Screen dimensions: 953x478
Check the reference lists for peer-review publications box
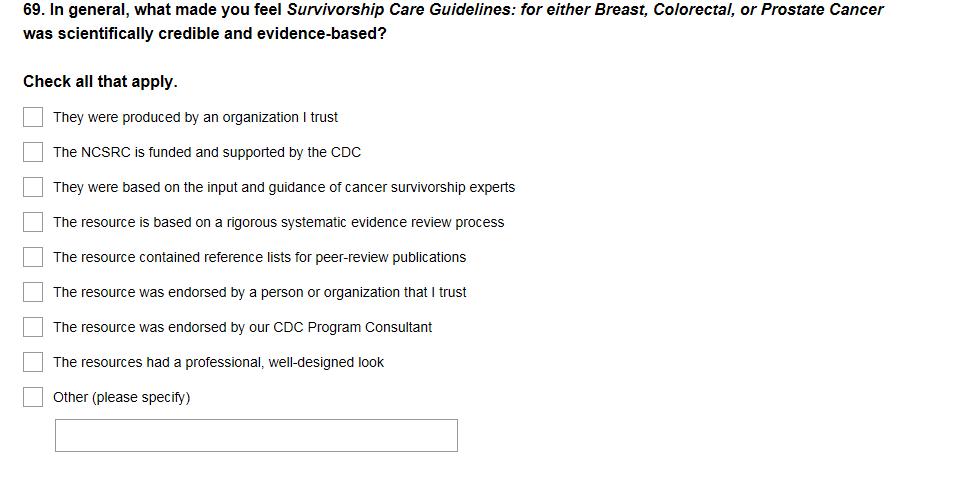point(34,258)
